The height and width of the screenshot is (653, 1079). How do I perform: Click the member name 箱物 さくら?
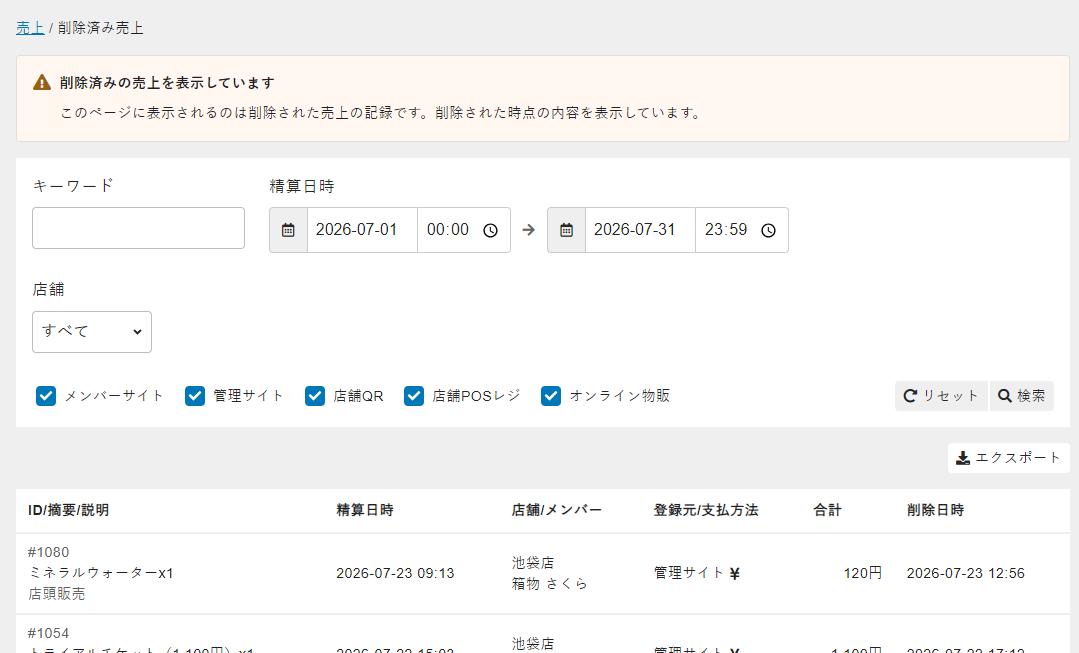click(x=550, y=584)
